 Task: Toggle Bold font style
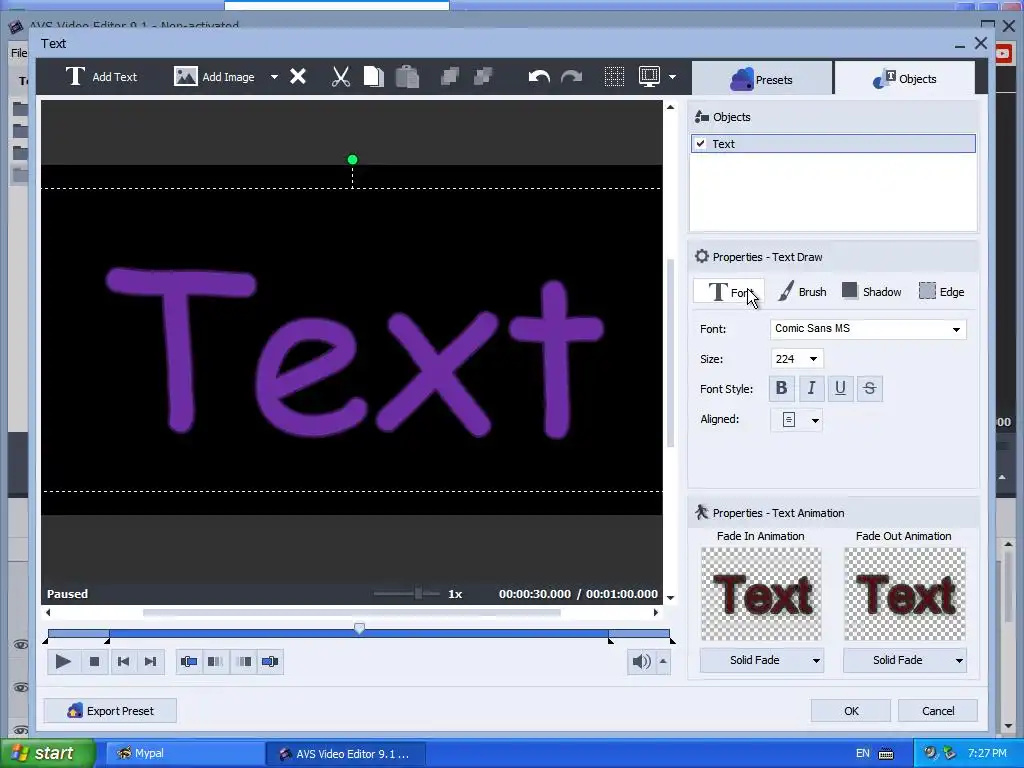(x=781, y=389)
